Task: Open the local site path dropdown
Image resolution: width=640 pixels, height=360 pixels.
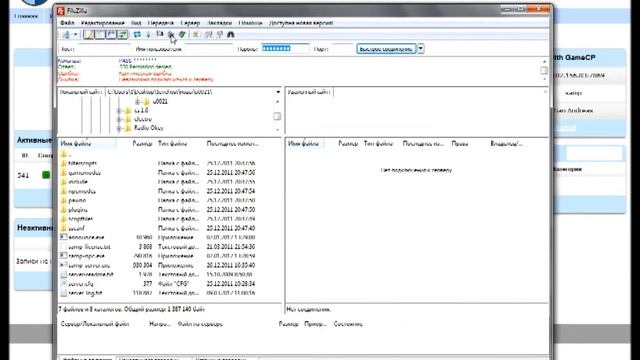Action: coord(278,92)
